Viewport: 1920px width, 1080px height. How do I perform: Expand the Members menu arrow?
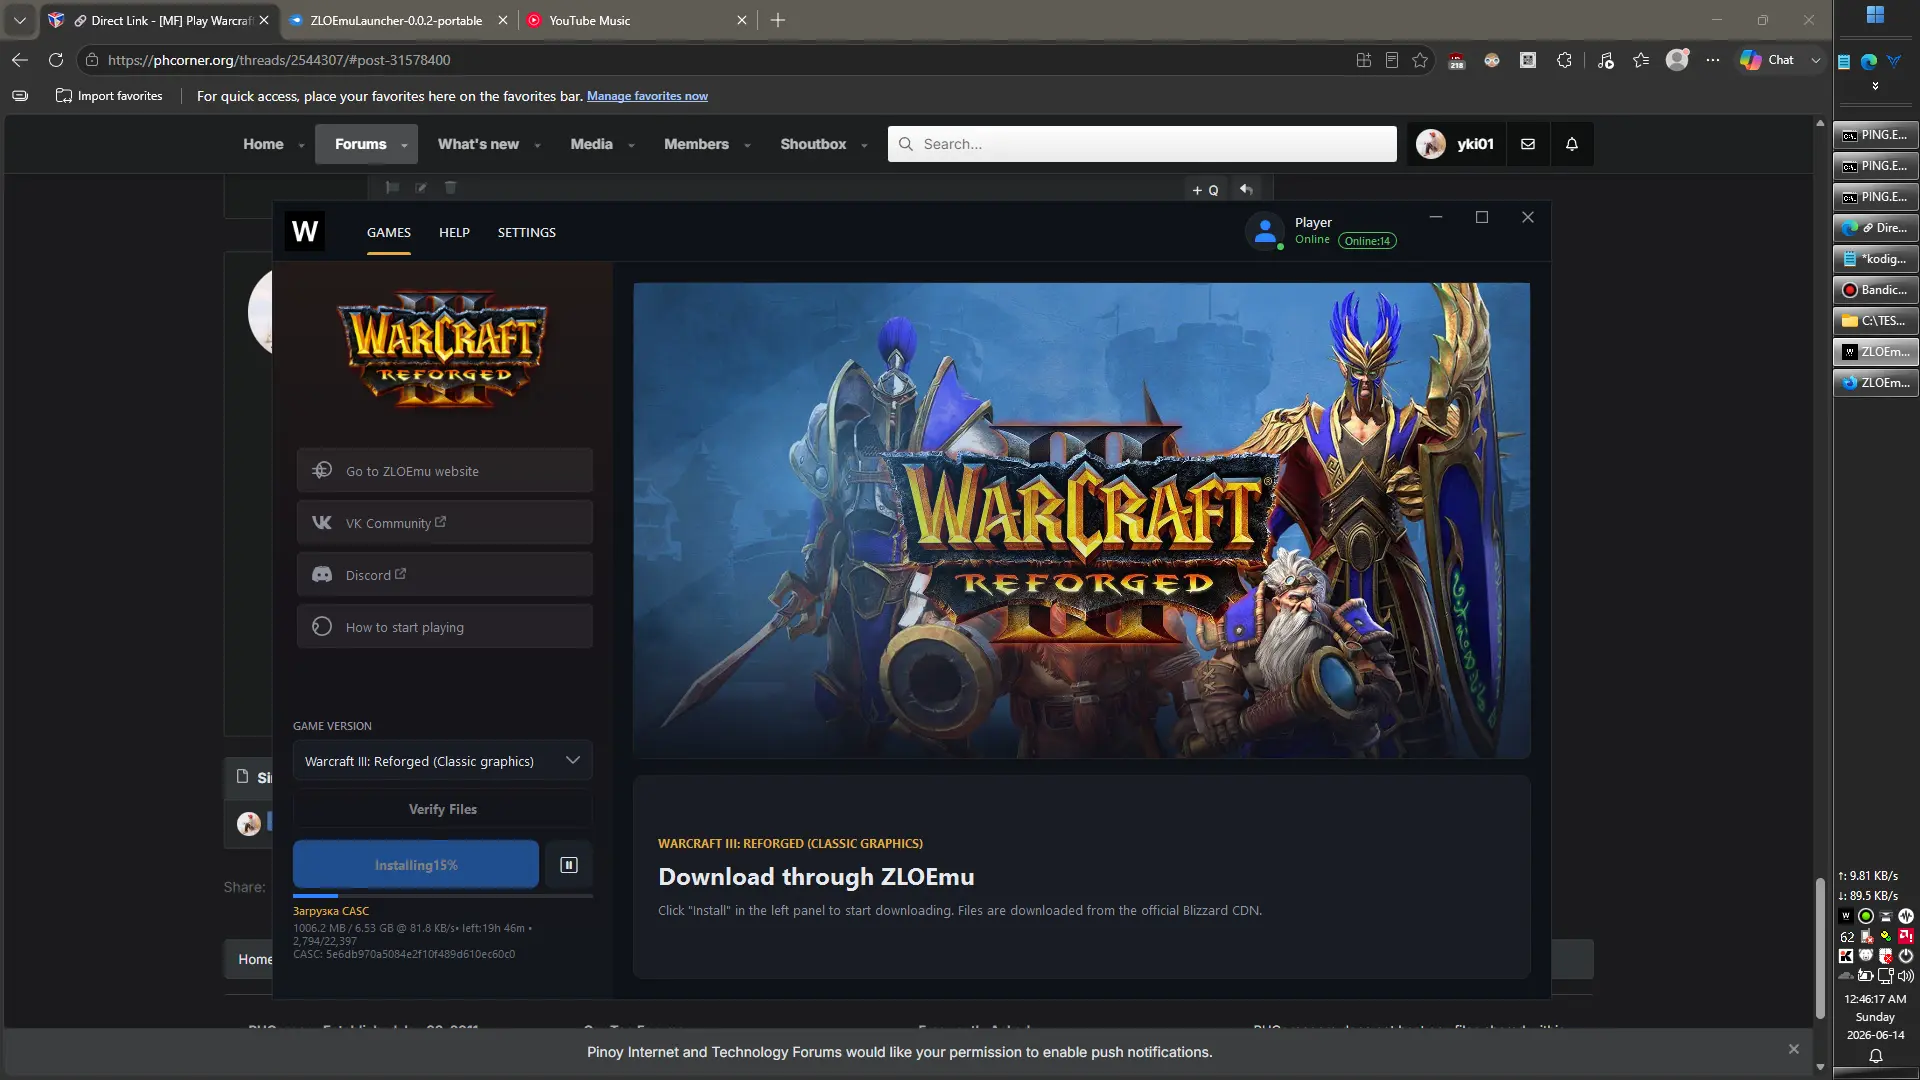[x=747, y=145]
